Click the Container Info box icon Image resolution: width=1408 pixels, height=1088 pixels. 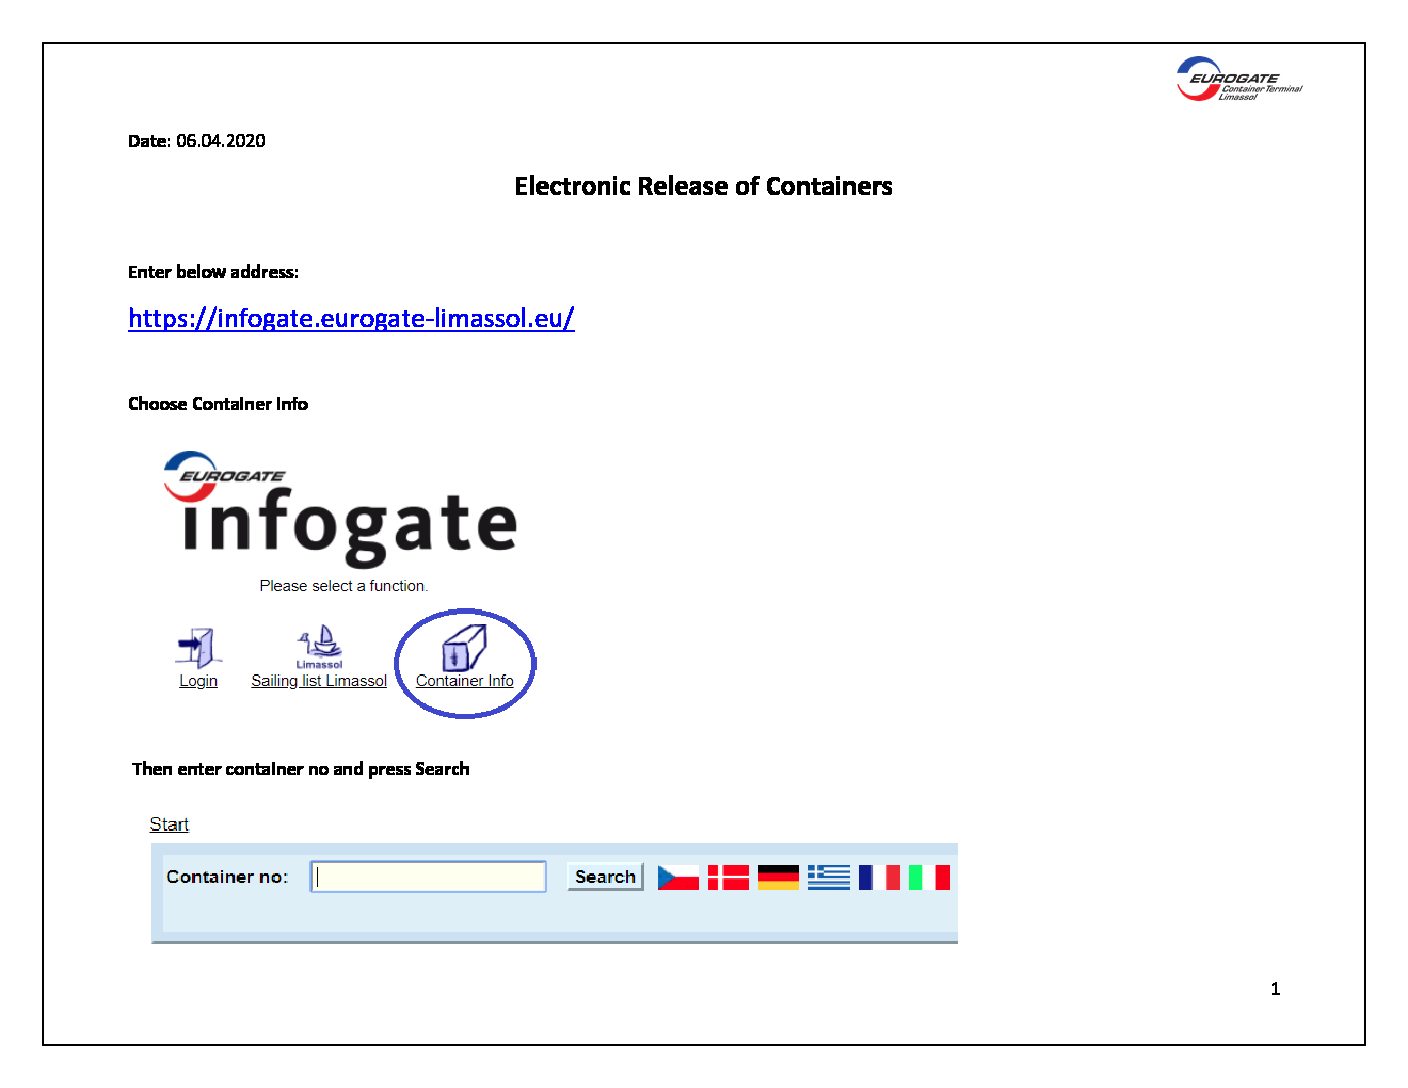[464, 647]
